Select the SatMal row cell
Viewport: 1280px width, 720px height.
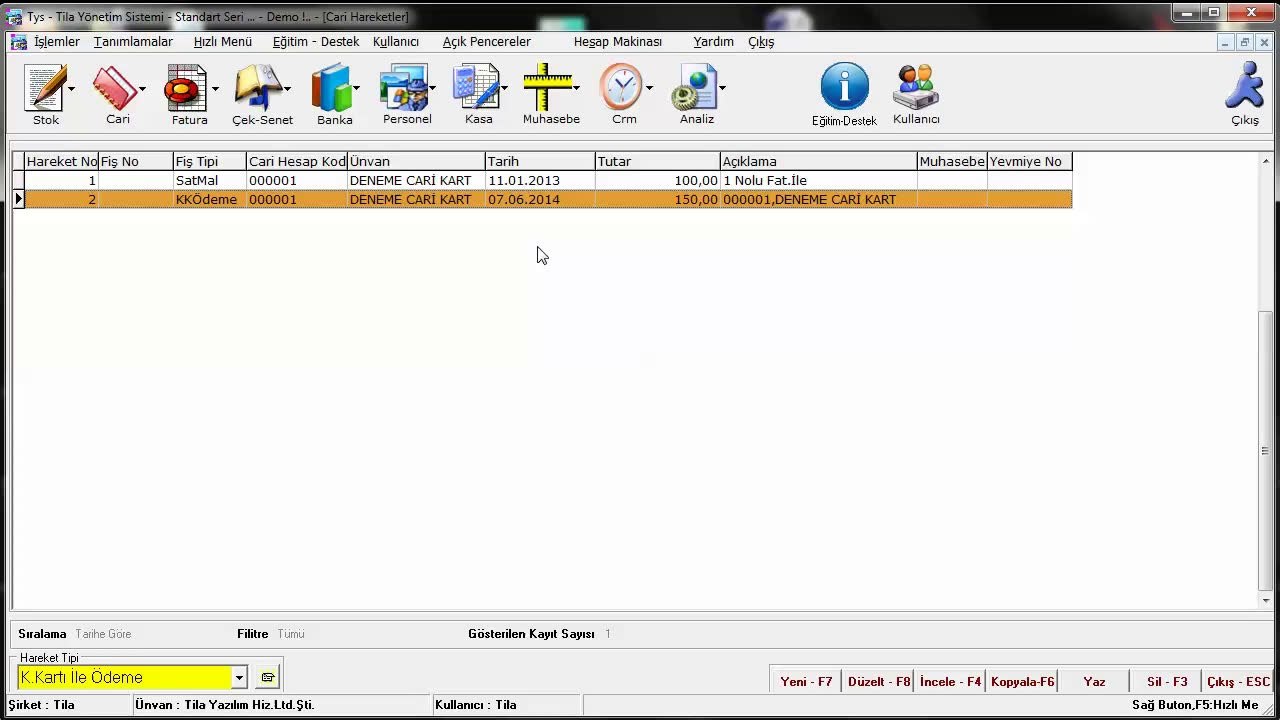(210, 181)
